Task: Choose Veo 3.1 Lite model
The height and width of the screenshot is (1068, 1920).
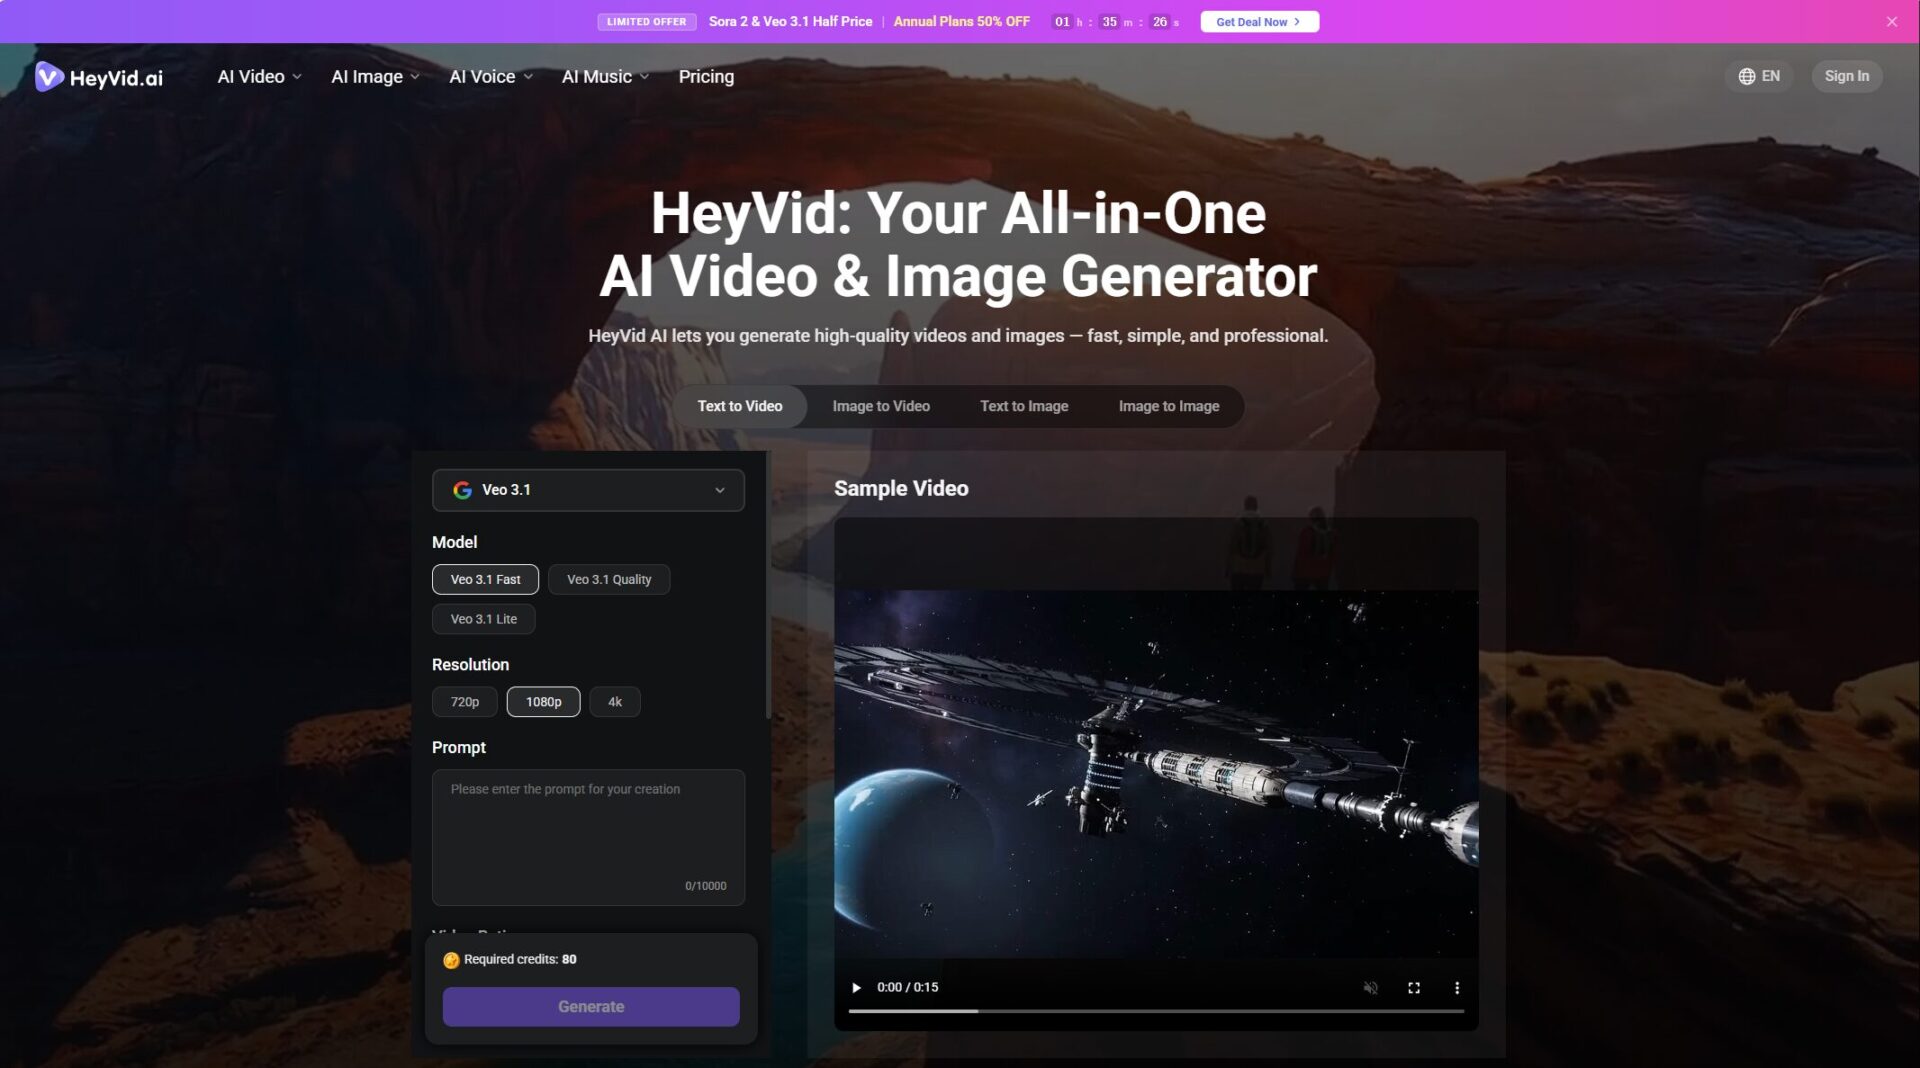Action: 483,619
